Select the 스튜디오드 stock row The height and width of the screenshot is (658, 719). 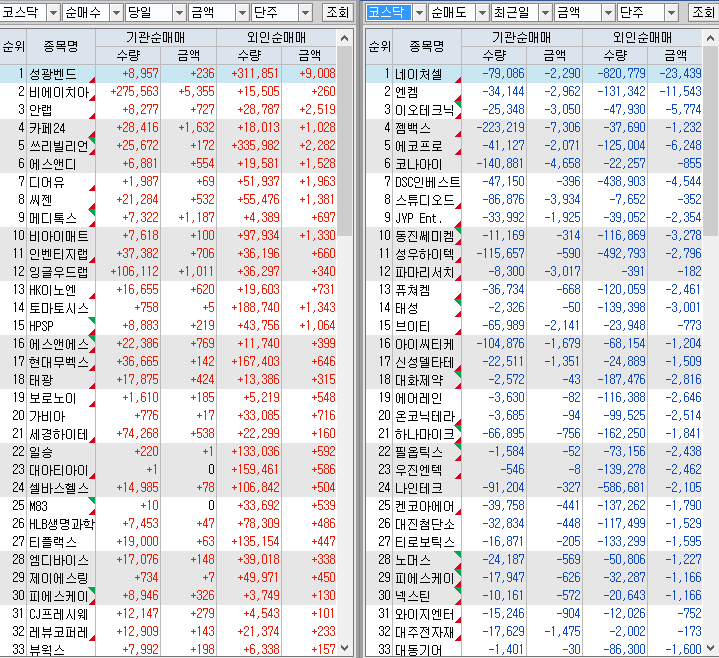[x=534, y=199]
